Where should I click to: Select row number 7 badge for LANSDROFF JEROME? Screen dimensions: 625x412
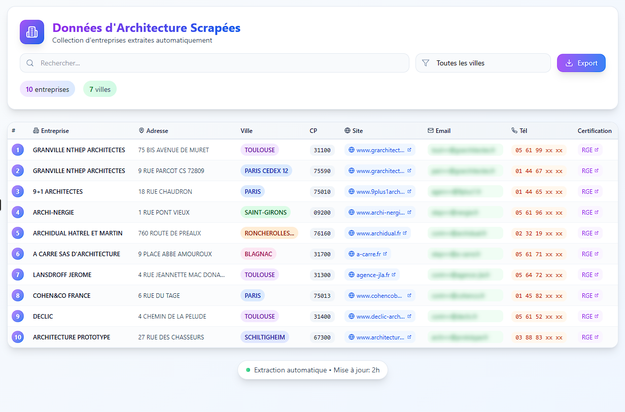[17, 275]
